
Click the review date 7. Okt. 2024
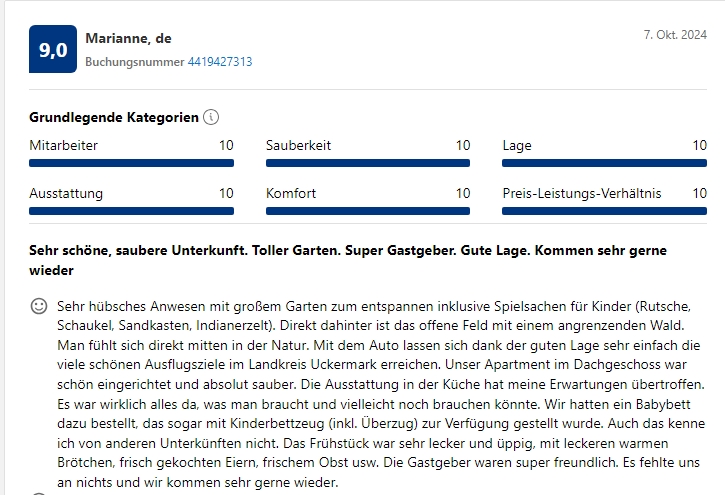tap(675, 35)
